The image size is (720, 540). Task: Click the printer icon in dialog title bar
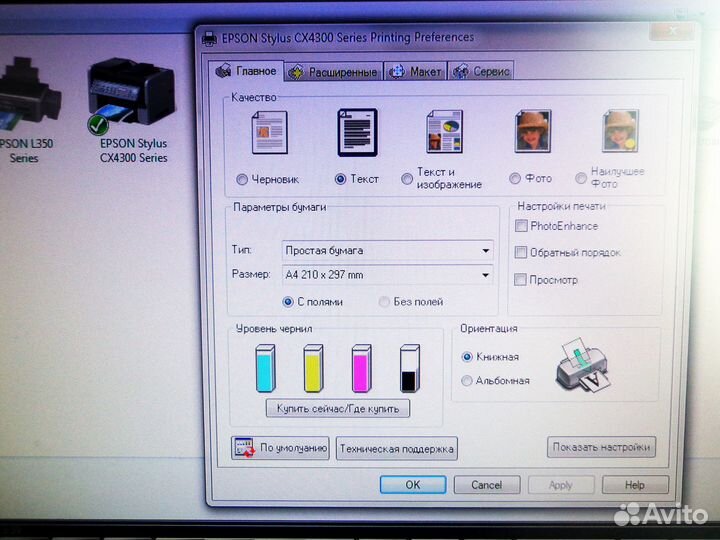(x=209, y=39)
